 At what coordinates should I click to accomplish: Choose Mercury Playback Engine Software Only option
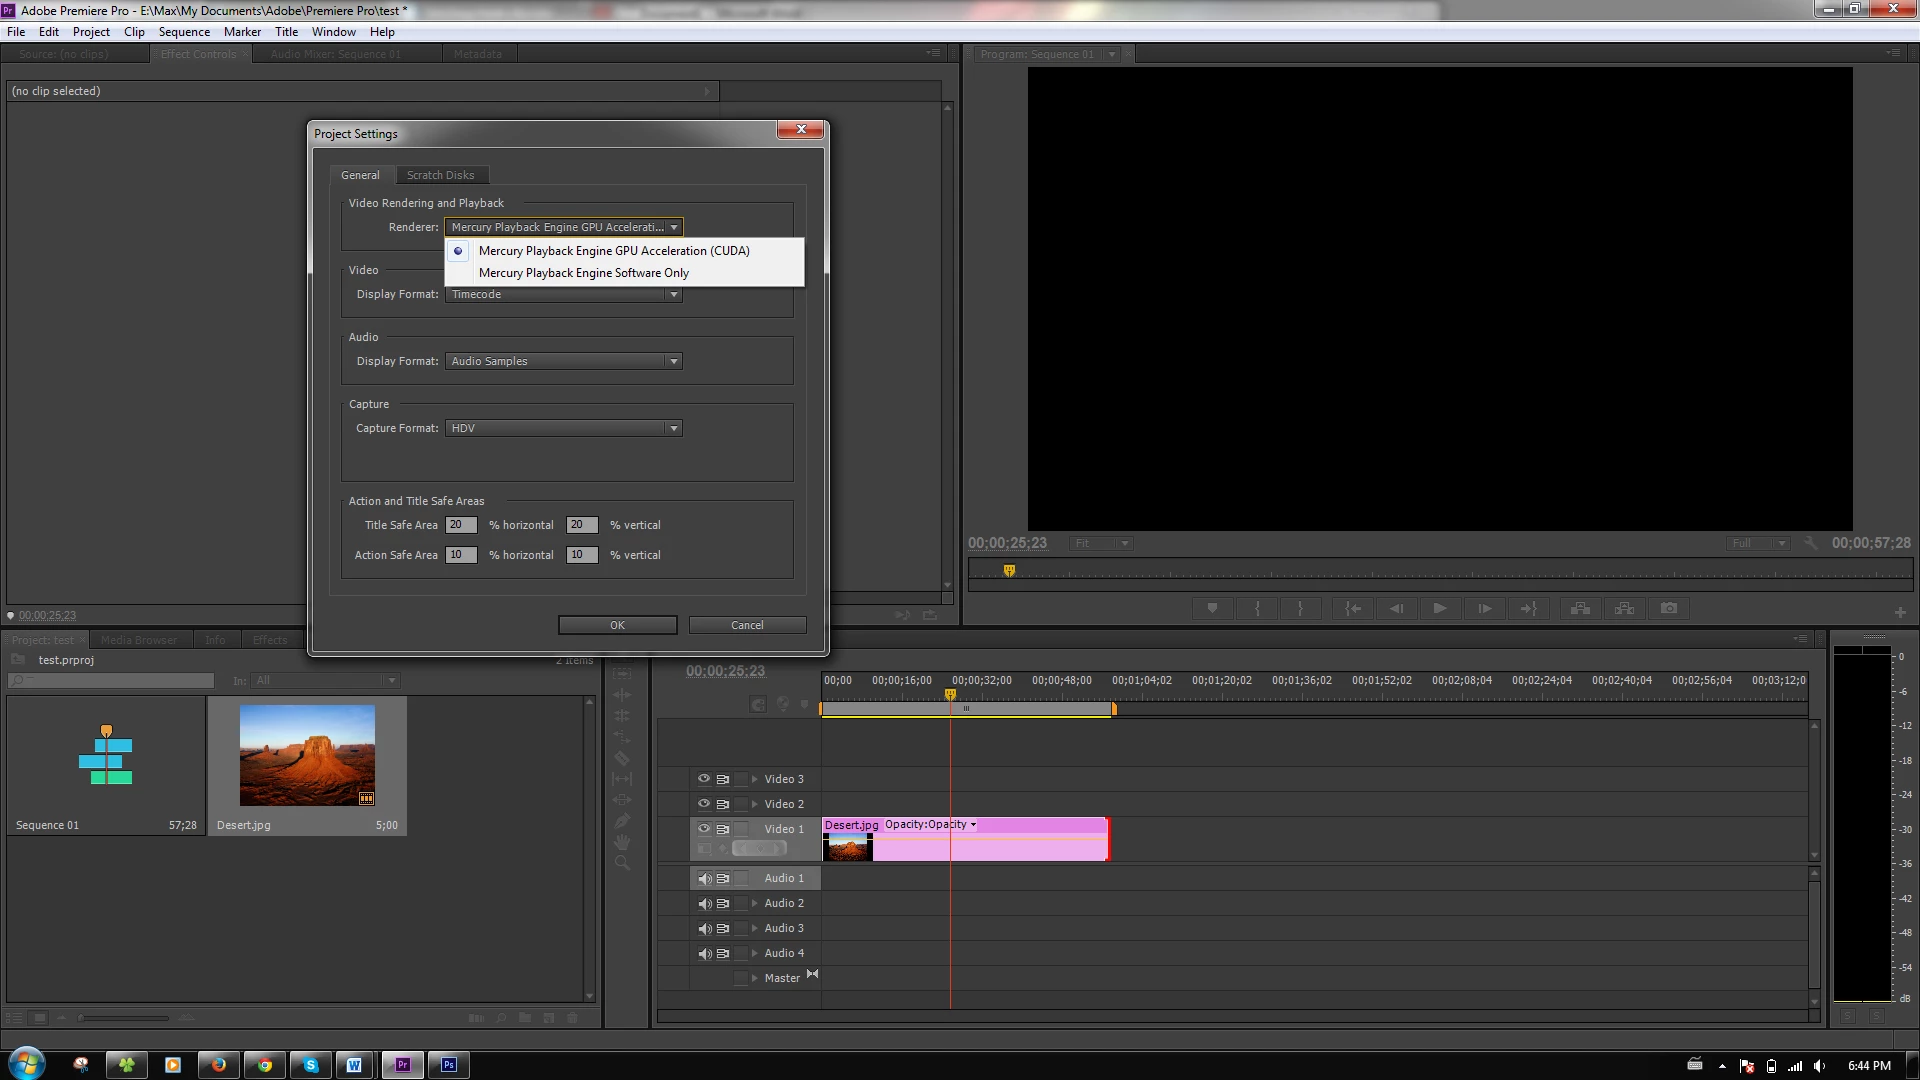pos(583,273)
